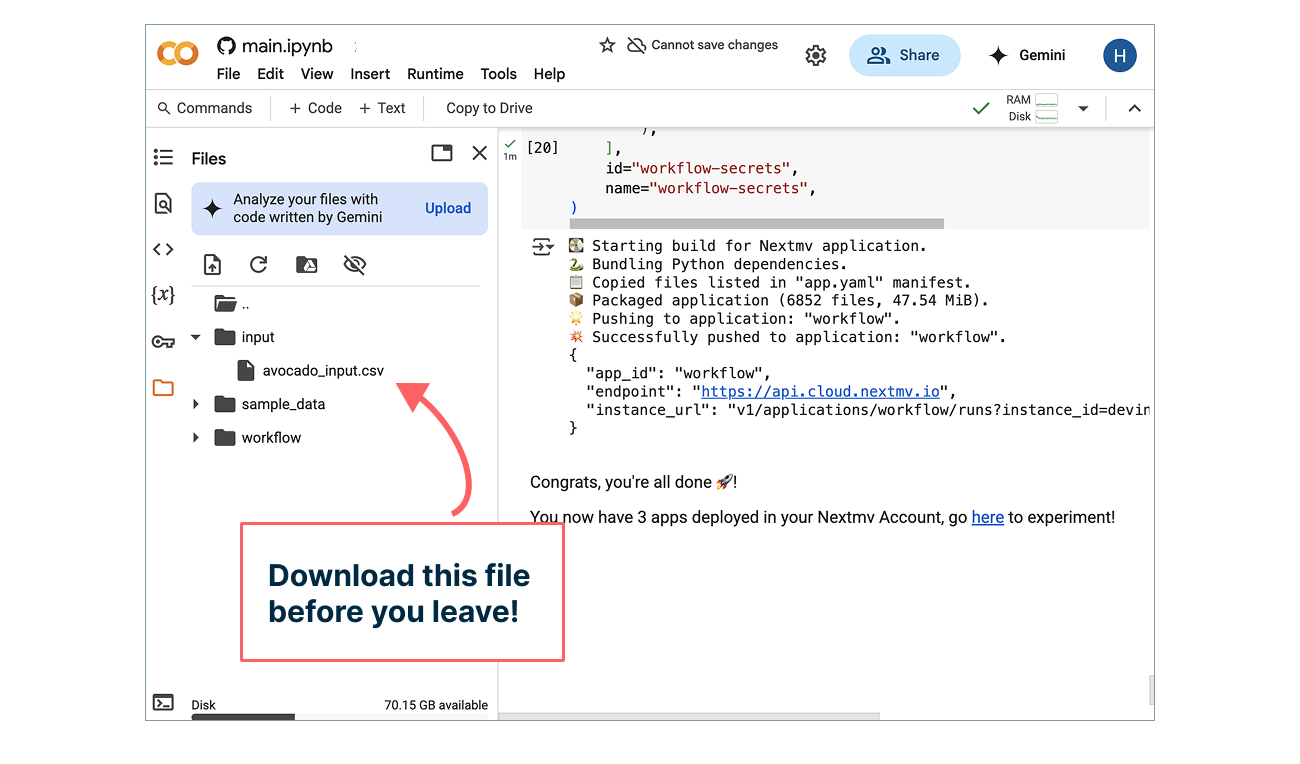The width and height of the screenshot is (1300, 764).
Task: Click the main.ipynb notebook title
Action: click(287, 46)
